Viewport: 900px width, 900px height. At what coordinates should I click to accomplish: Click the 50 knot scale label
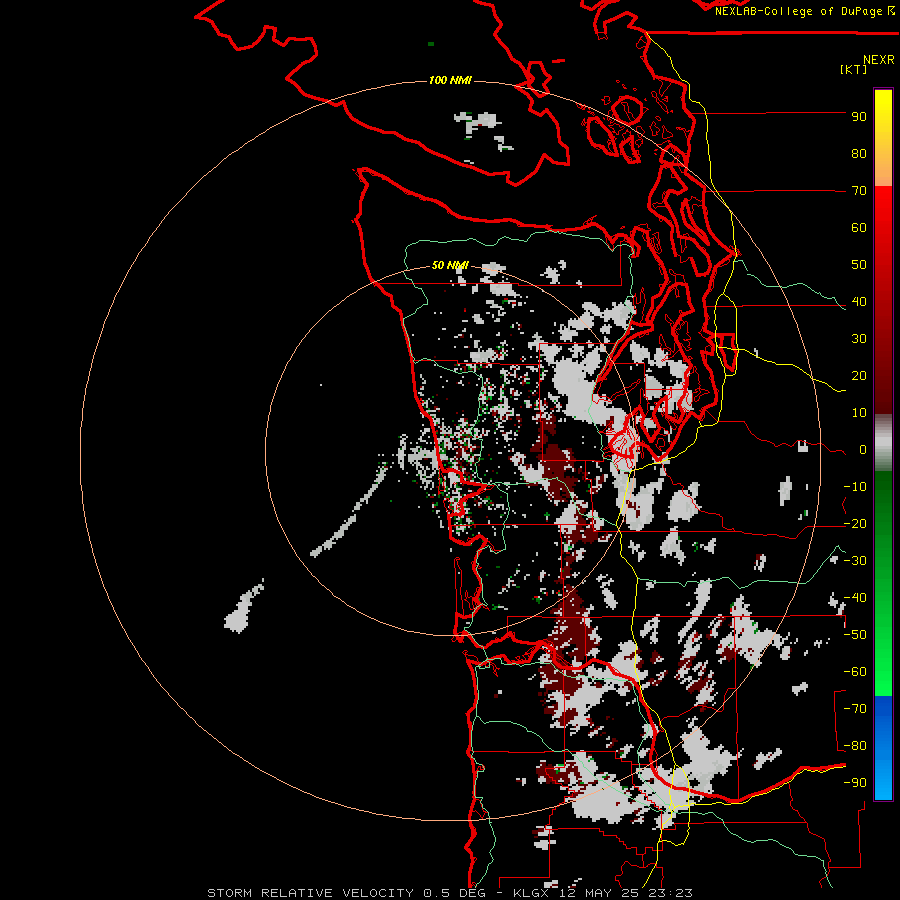[x=859, y=265]
